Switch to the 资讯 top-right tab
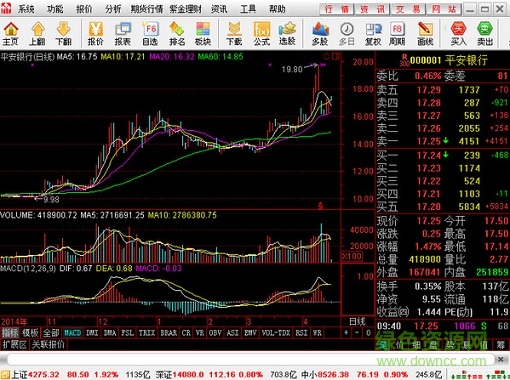This screenshot has width=510, height=380. pyautogui.click(x=372, y=9)
